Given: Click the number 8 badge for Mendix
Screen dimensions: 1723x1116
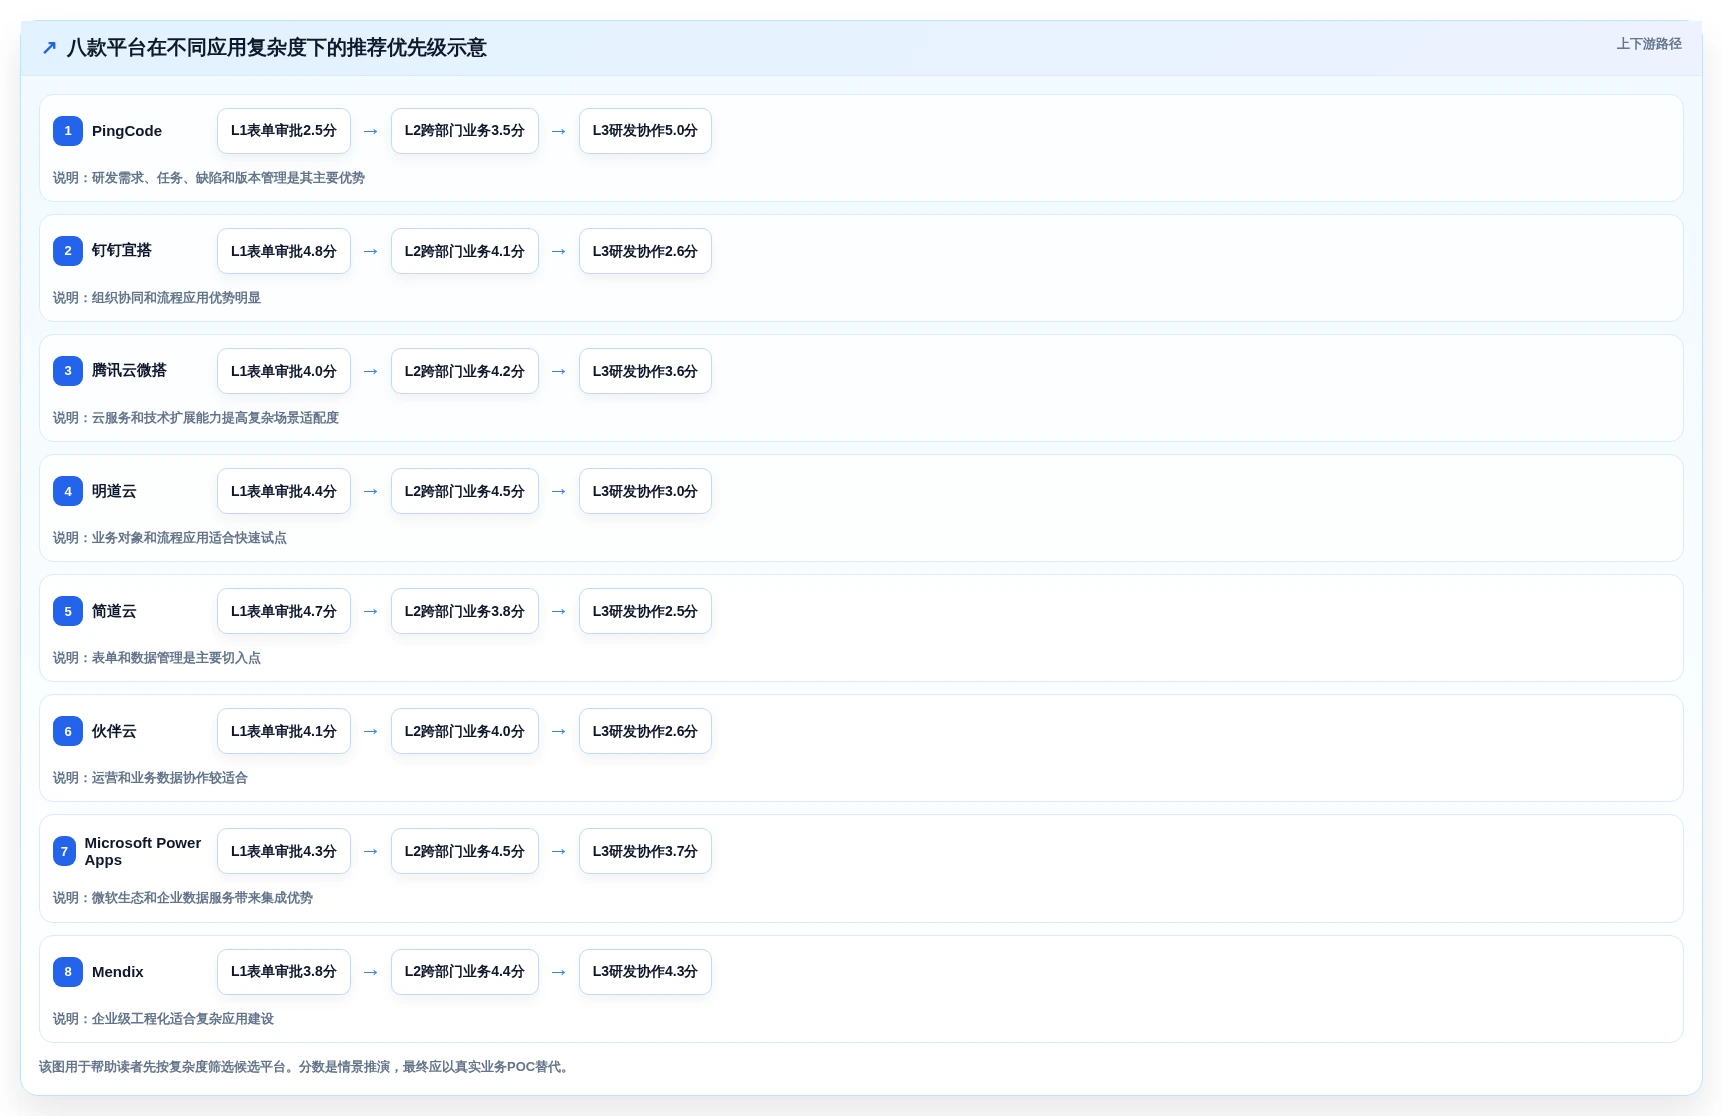Looking at the screenshot, I should pyautogui.click(x=68, y=971).
